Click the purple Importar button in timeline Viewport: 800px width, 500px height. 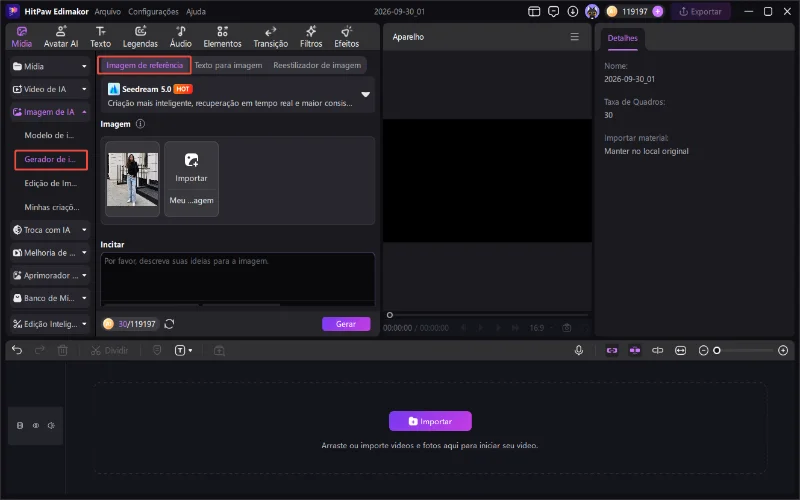(430, 421)
